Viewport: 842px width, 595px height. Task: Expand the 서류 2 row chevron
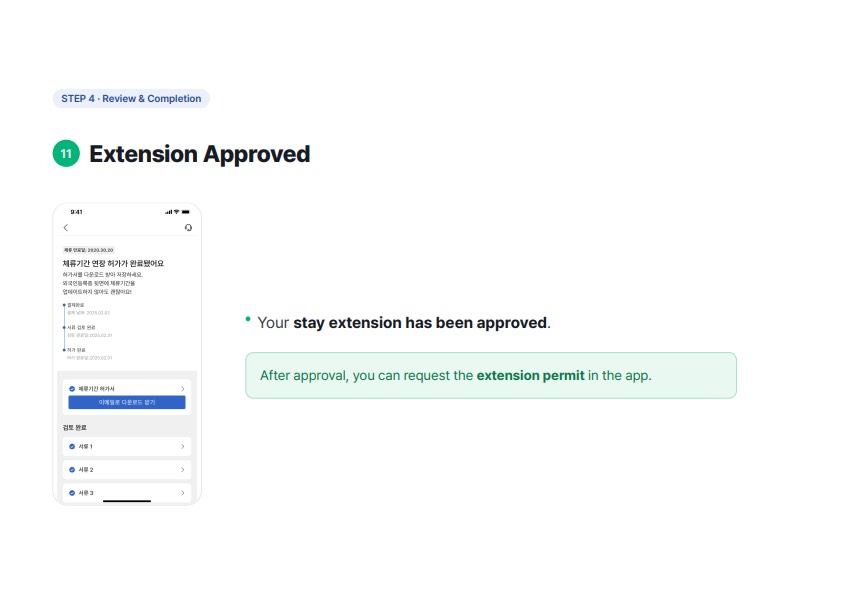click(x=183, y=469)
